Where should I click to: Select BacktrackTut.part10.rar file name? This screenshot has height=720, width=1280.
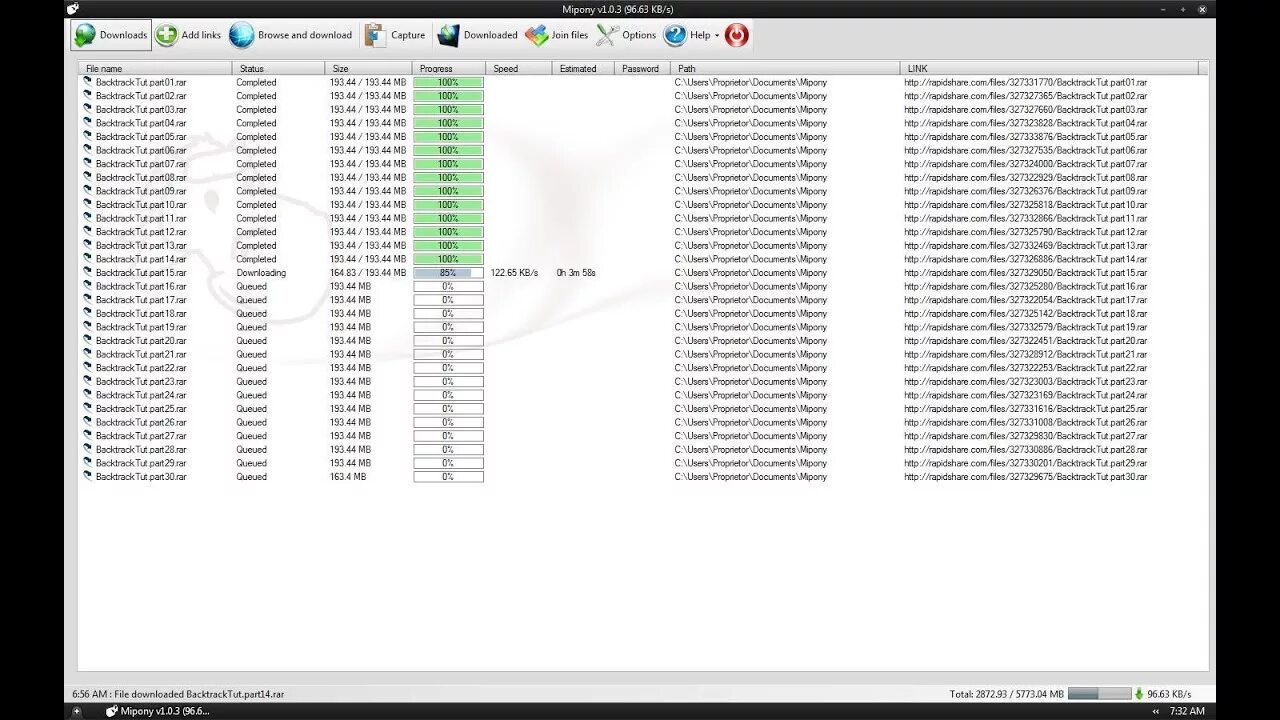(x=141, y=205)
